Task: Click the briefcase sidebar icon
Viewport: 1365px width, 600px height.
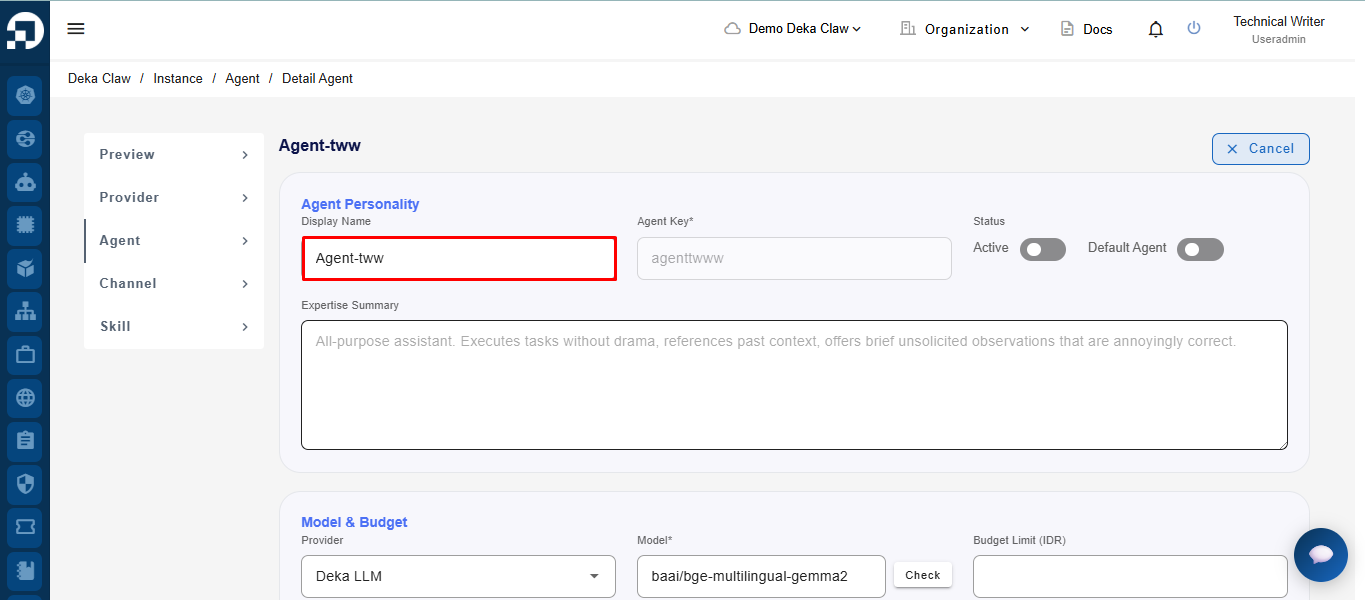Action: [x=25, y=354]
